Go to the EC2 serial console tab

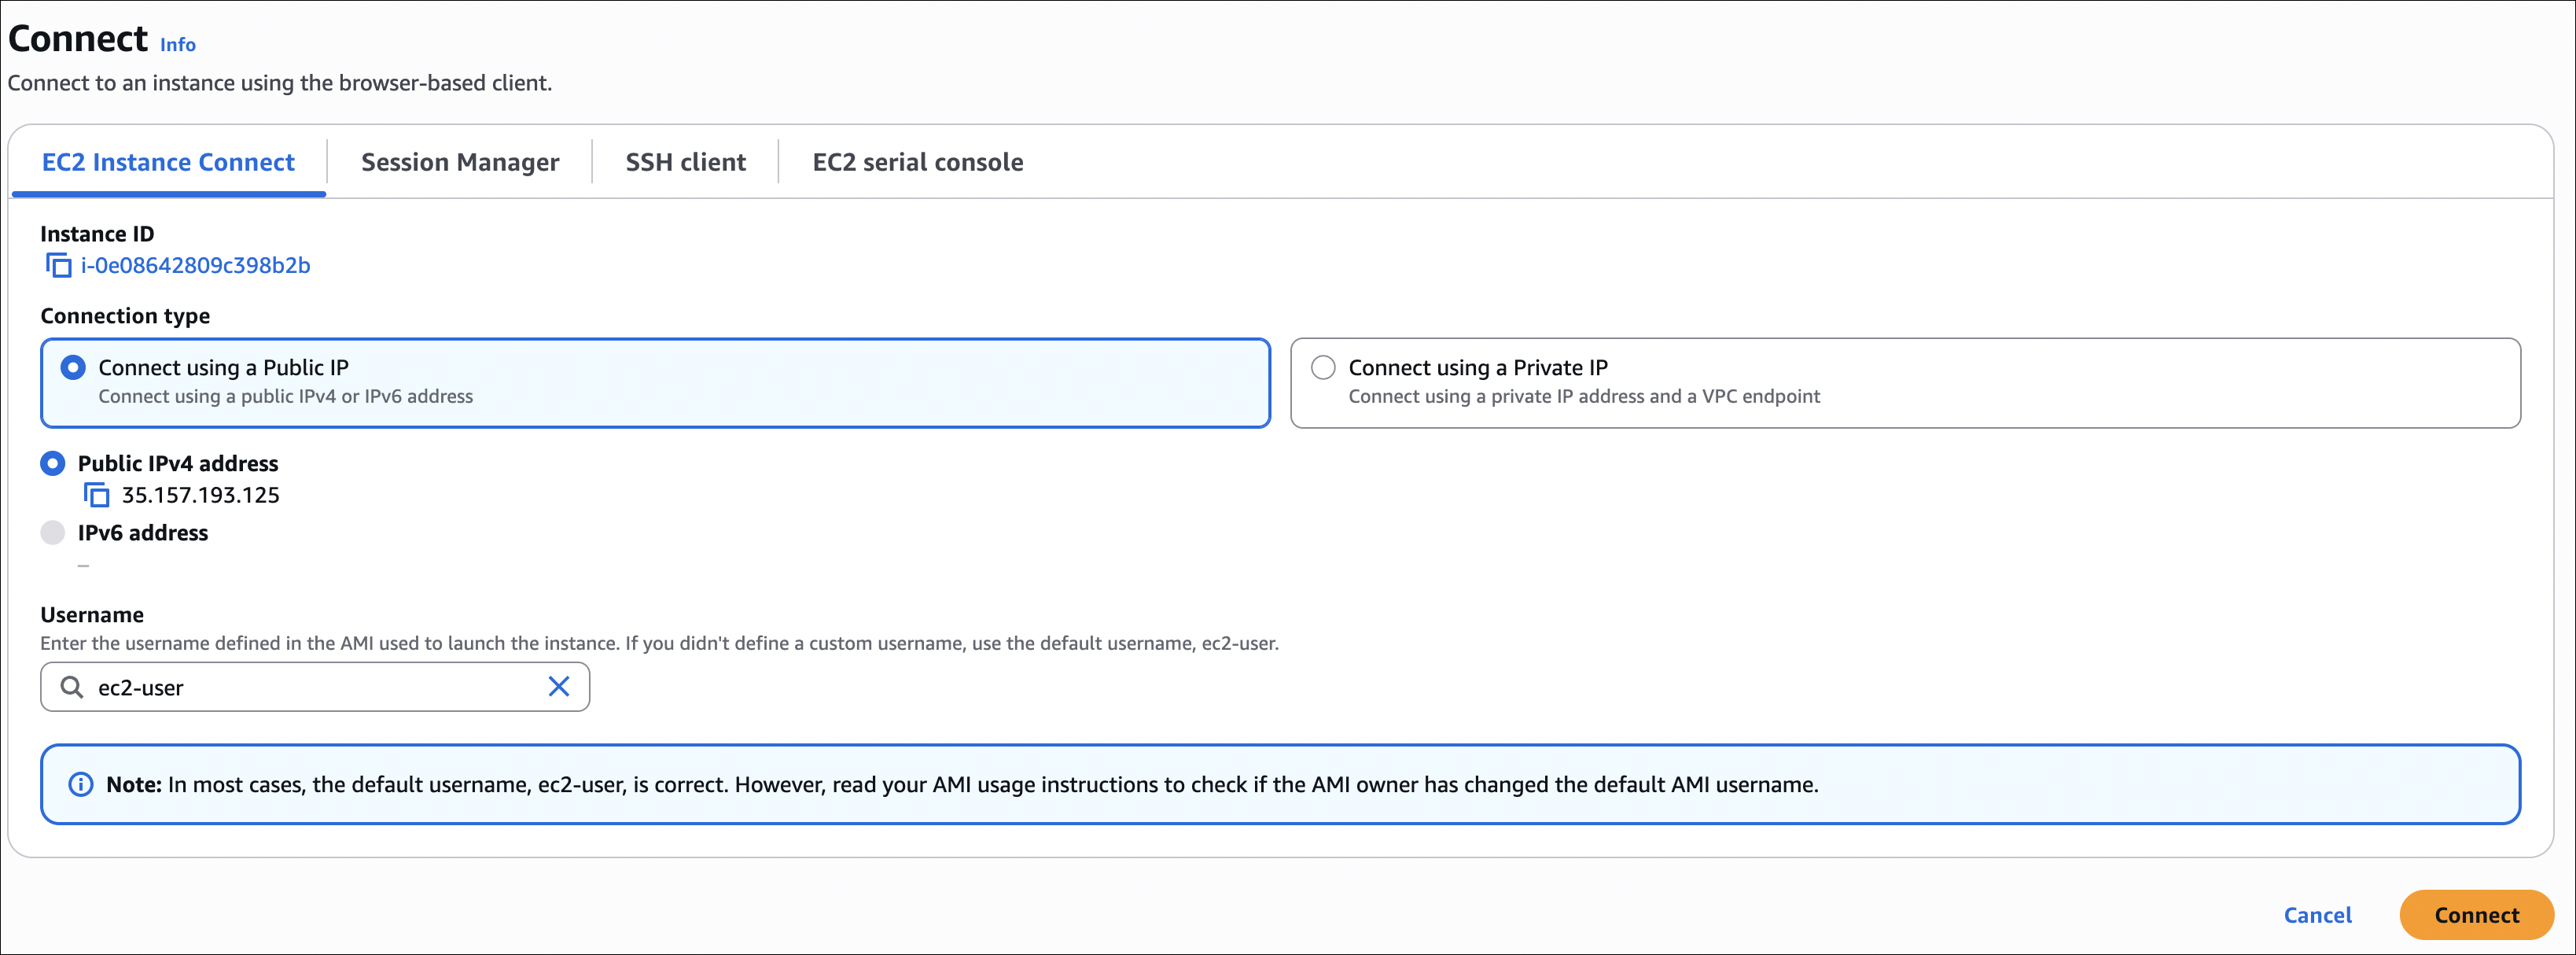pos(918,162)
